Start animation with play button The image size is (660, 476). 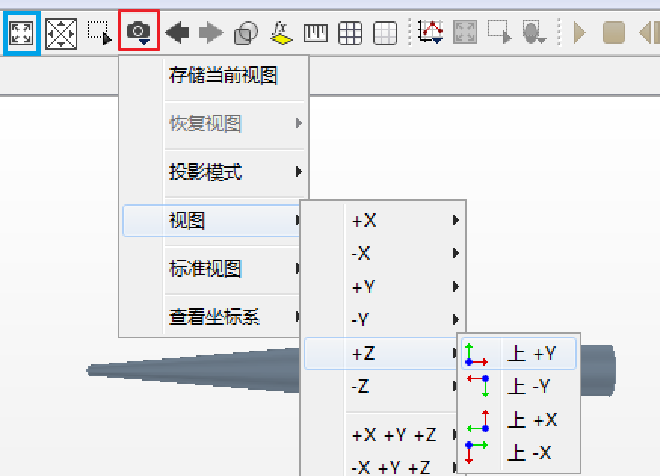tap(580, 33)
